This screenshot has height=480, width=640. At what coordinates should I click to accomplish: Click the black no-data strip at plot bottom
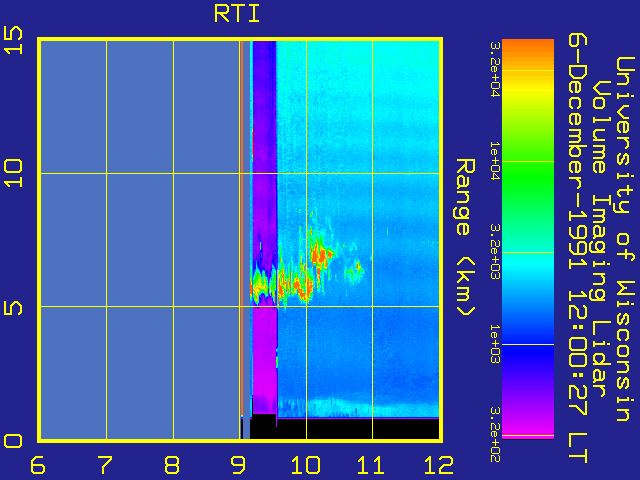point(345,429)
